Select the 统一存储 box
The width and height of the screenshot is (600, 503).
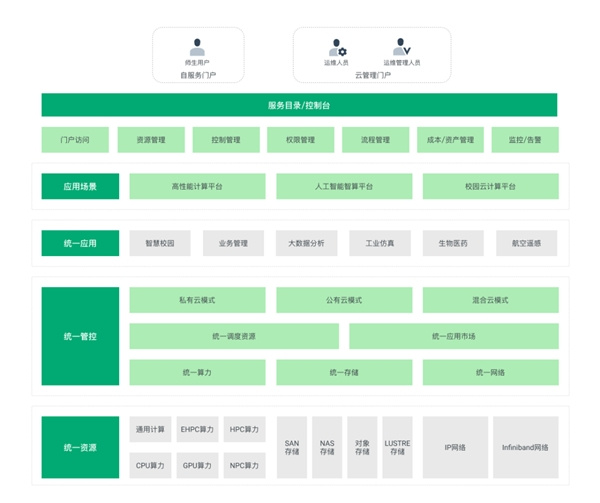coord(344,372)
